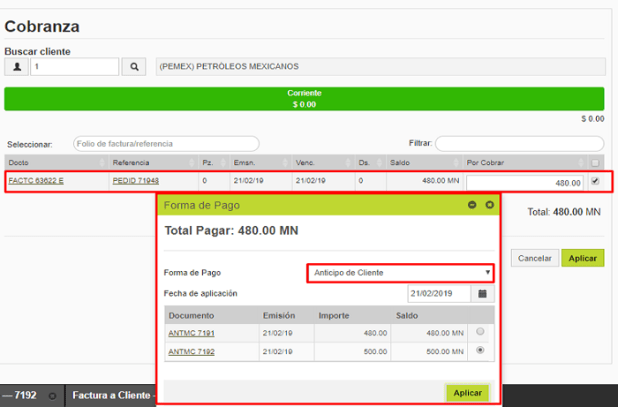Close the Forma de Pago dialog
618x407 pixels.
tap(490, 205)
